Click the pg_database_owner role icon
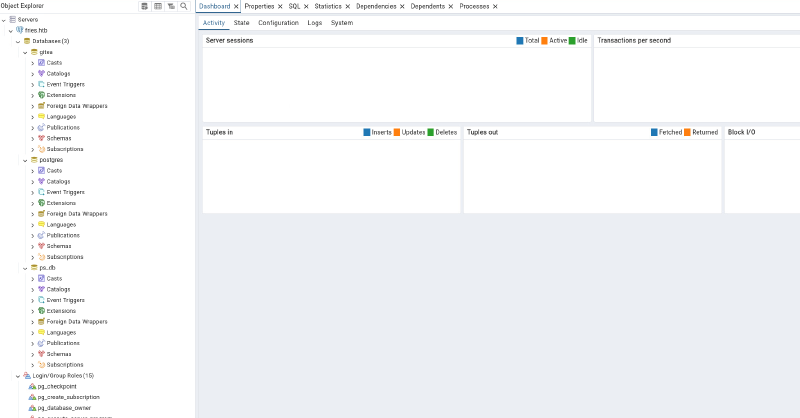 click(x=32, y=408)
